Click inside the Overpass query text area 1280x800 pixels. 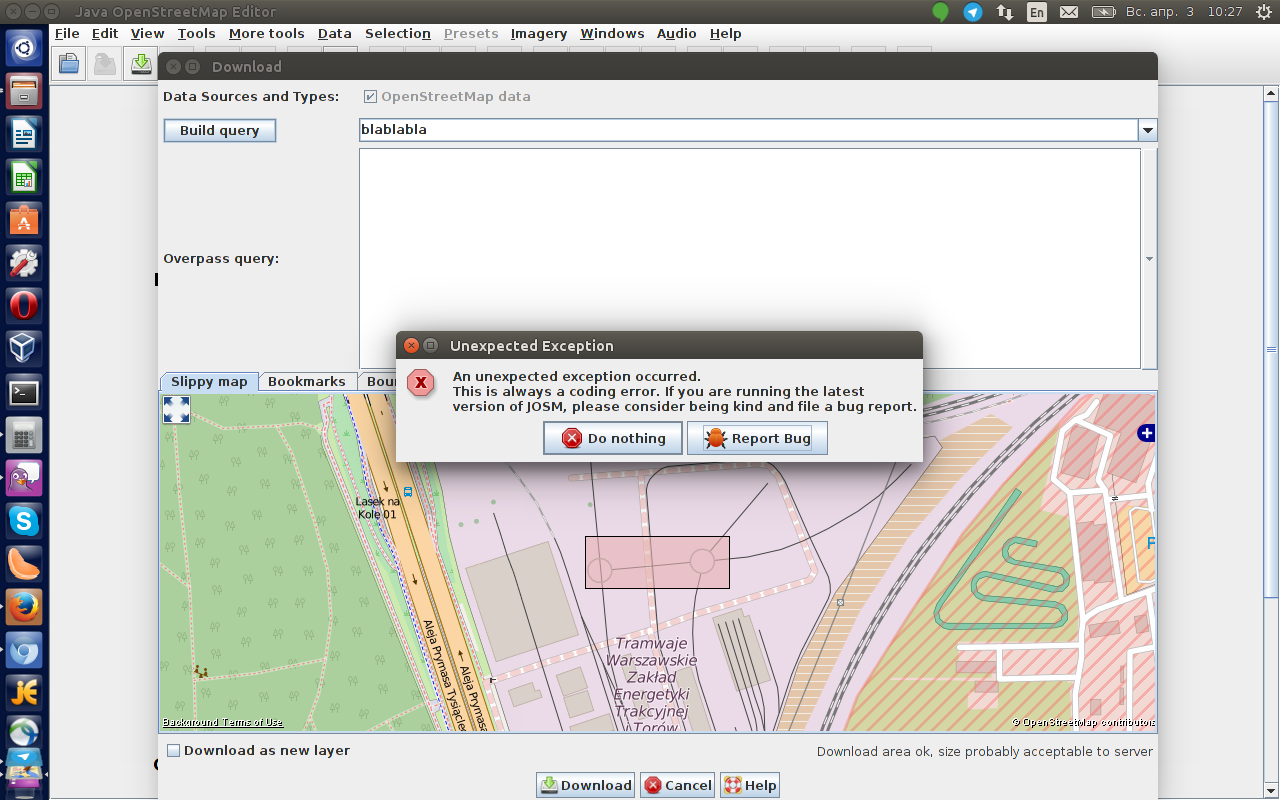tap(749, 258)
